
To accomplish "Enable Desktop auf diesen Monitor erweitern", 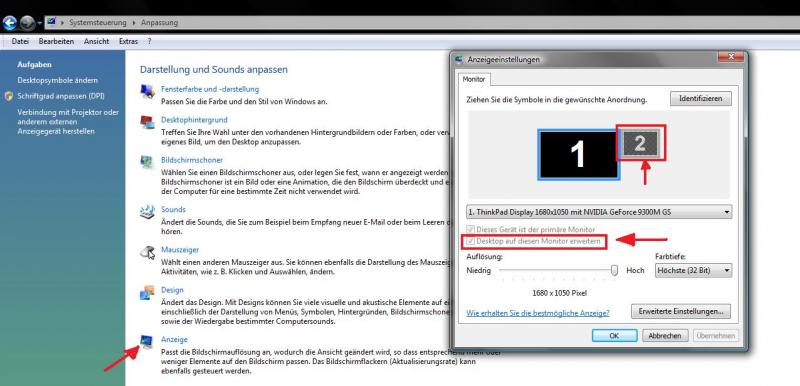I will (x=471, y=241).
